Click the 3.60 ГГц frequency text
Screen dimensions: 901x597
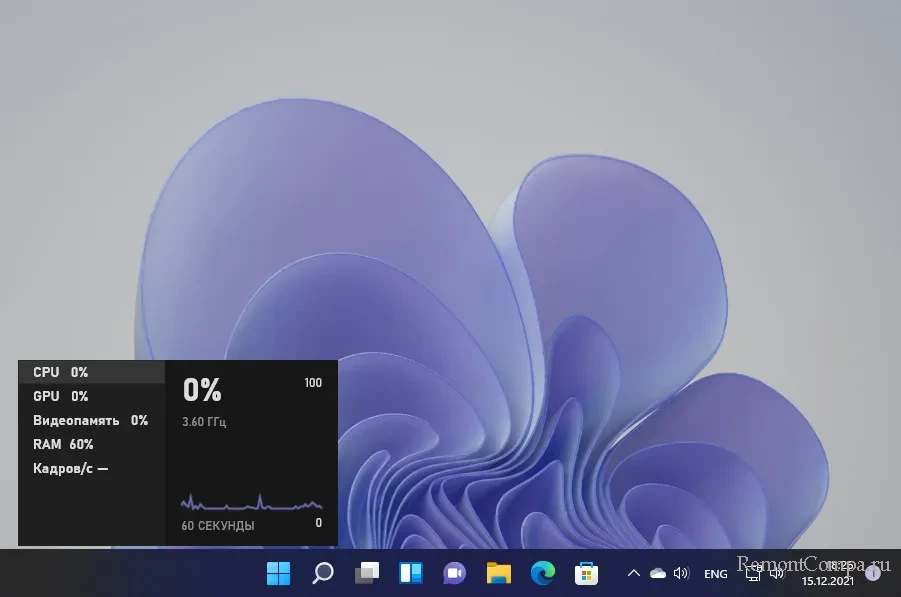(204, 422)
